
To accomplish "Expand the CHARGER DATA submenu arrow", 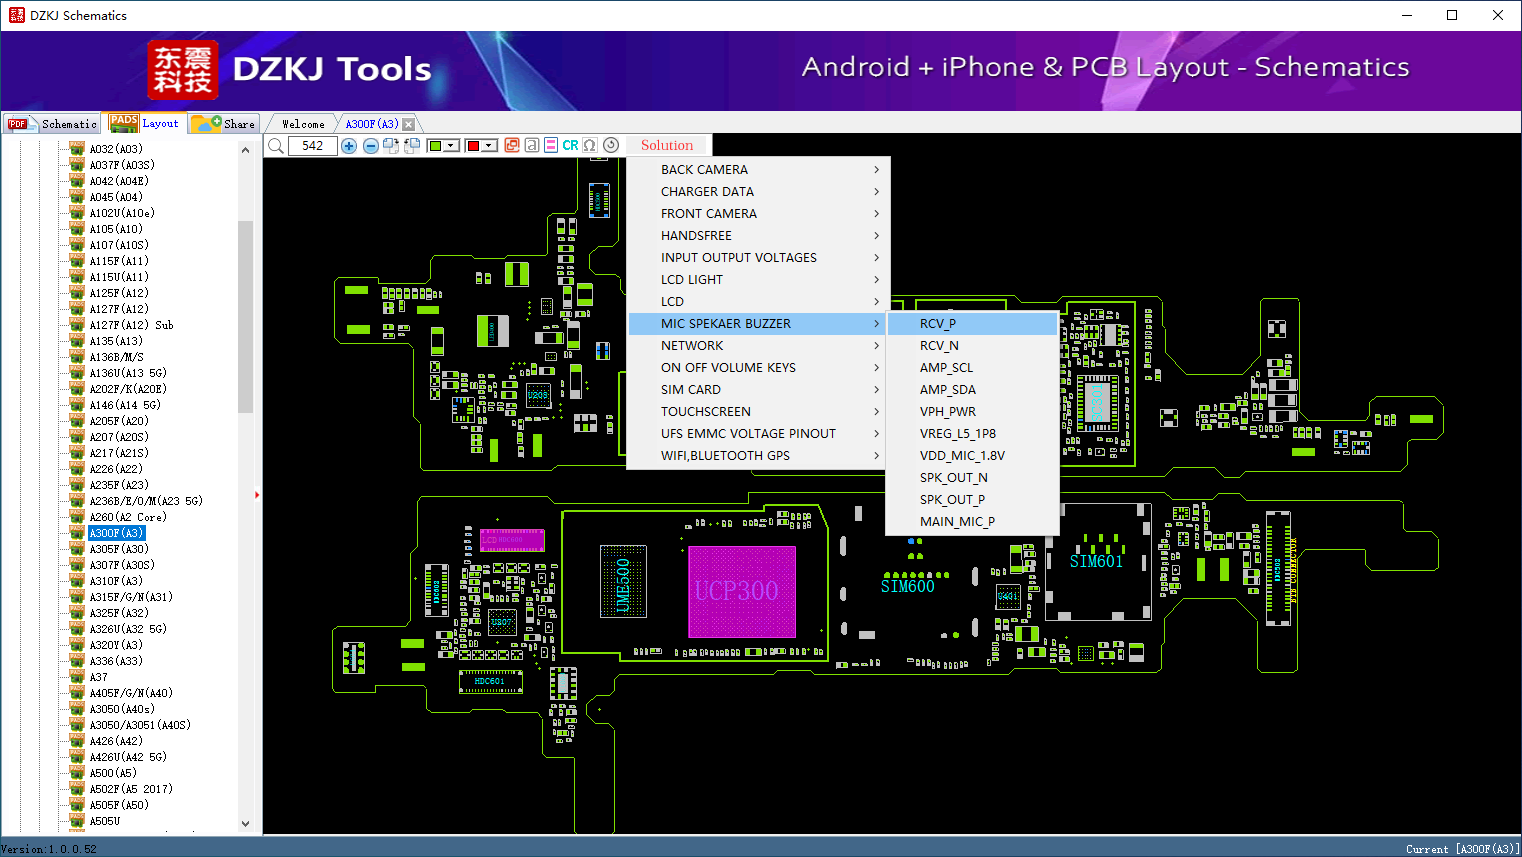I will (x=877, y=192).
